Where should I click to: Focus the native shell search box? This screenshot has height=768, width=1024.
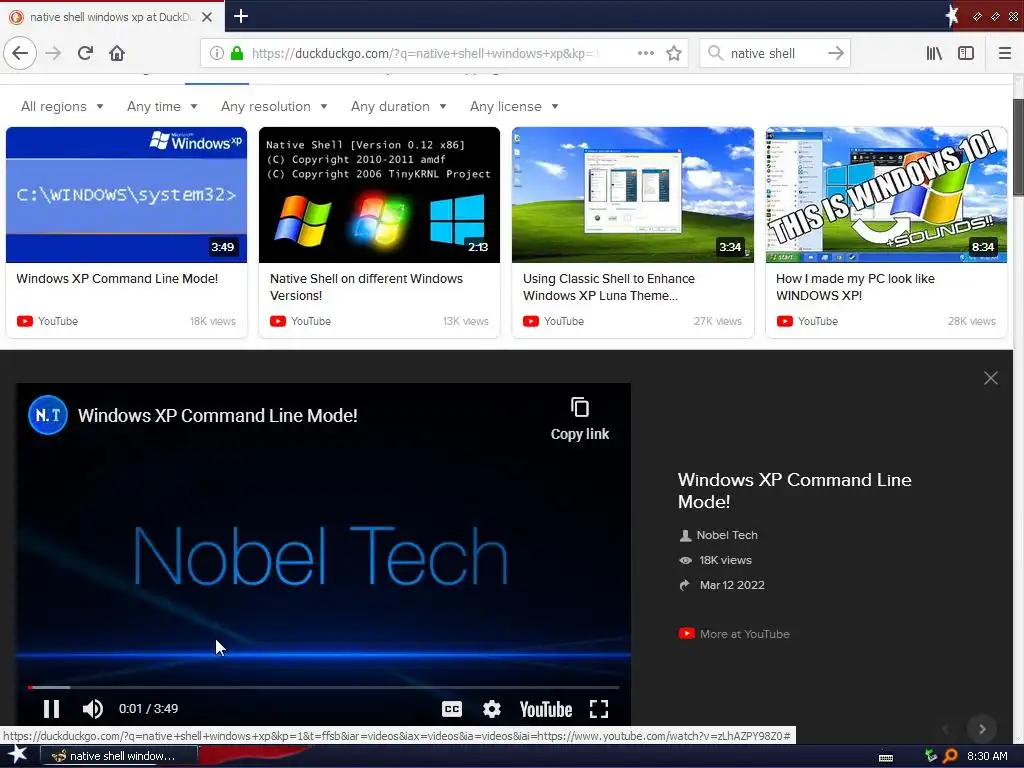point(774,53)
